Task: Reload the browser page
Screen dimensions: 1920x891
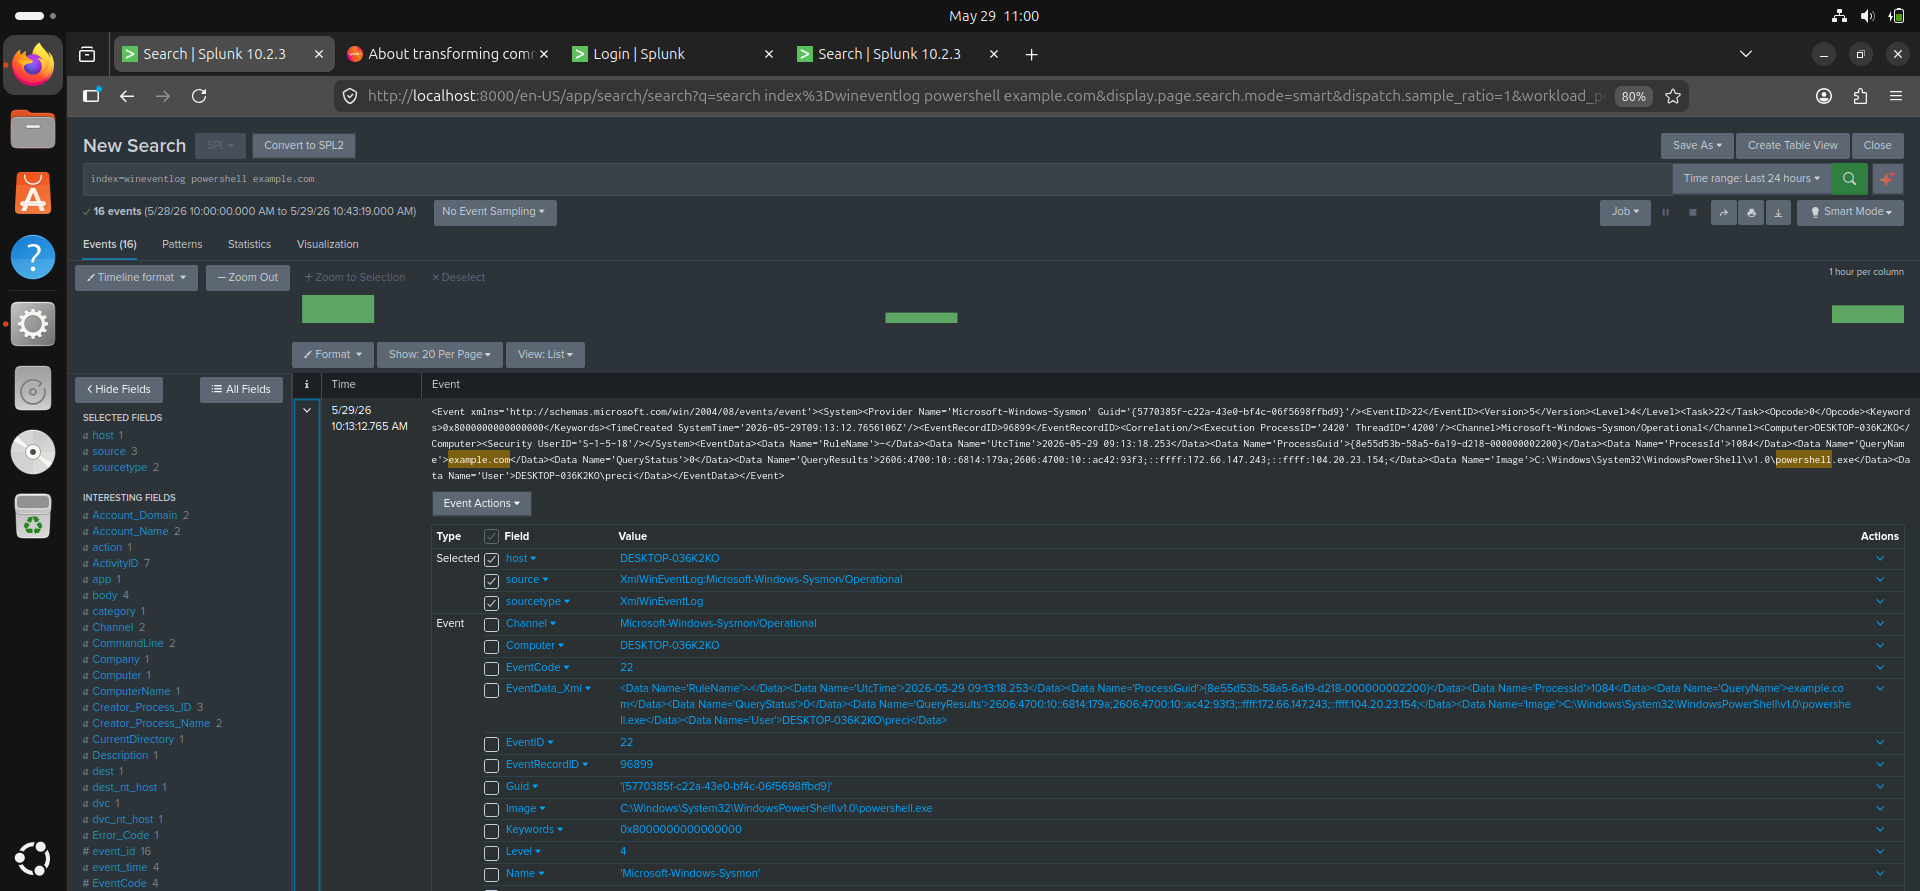Action: 199,96
